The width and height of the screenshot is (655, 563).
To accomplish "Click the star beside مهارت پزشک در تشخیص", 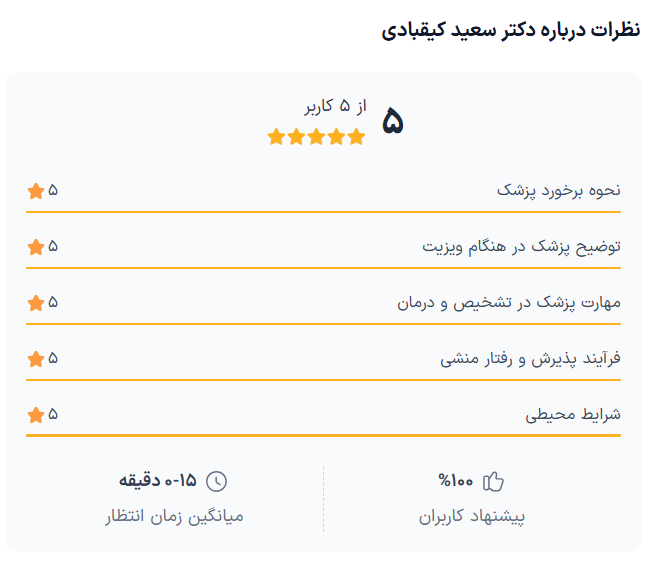I will click(x=36, y=302).
